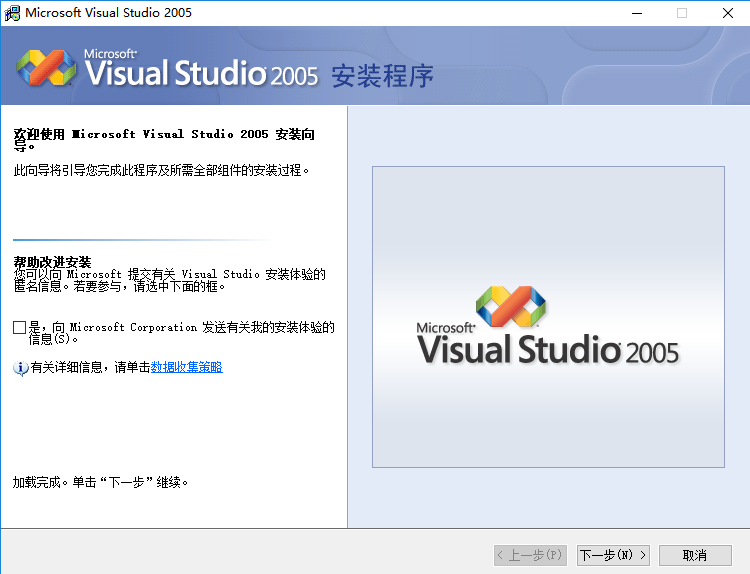Close the setup window
The height and width of the screenshot is (574, 750).
pyautogui.click(x=728, y=13)
